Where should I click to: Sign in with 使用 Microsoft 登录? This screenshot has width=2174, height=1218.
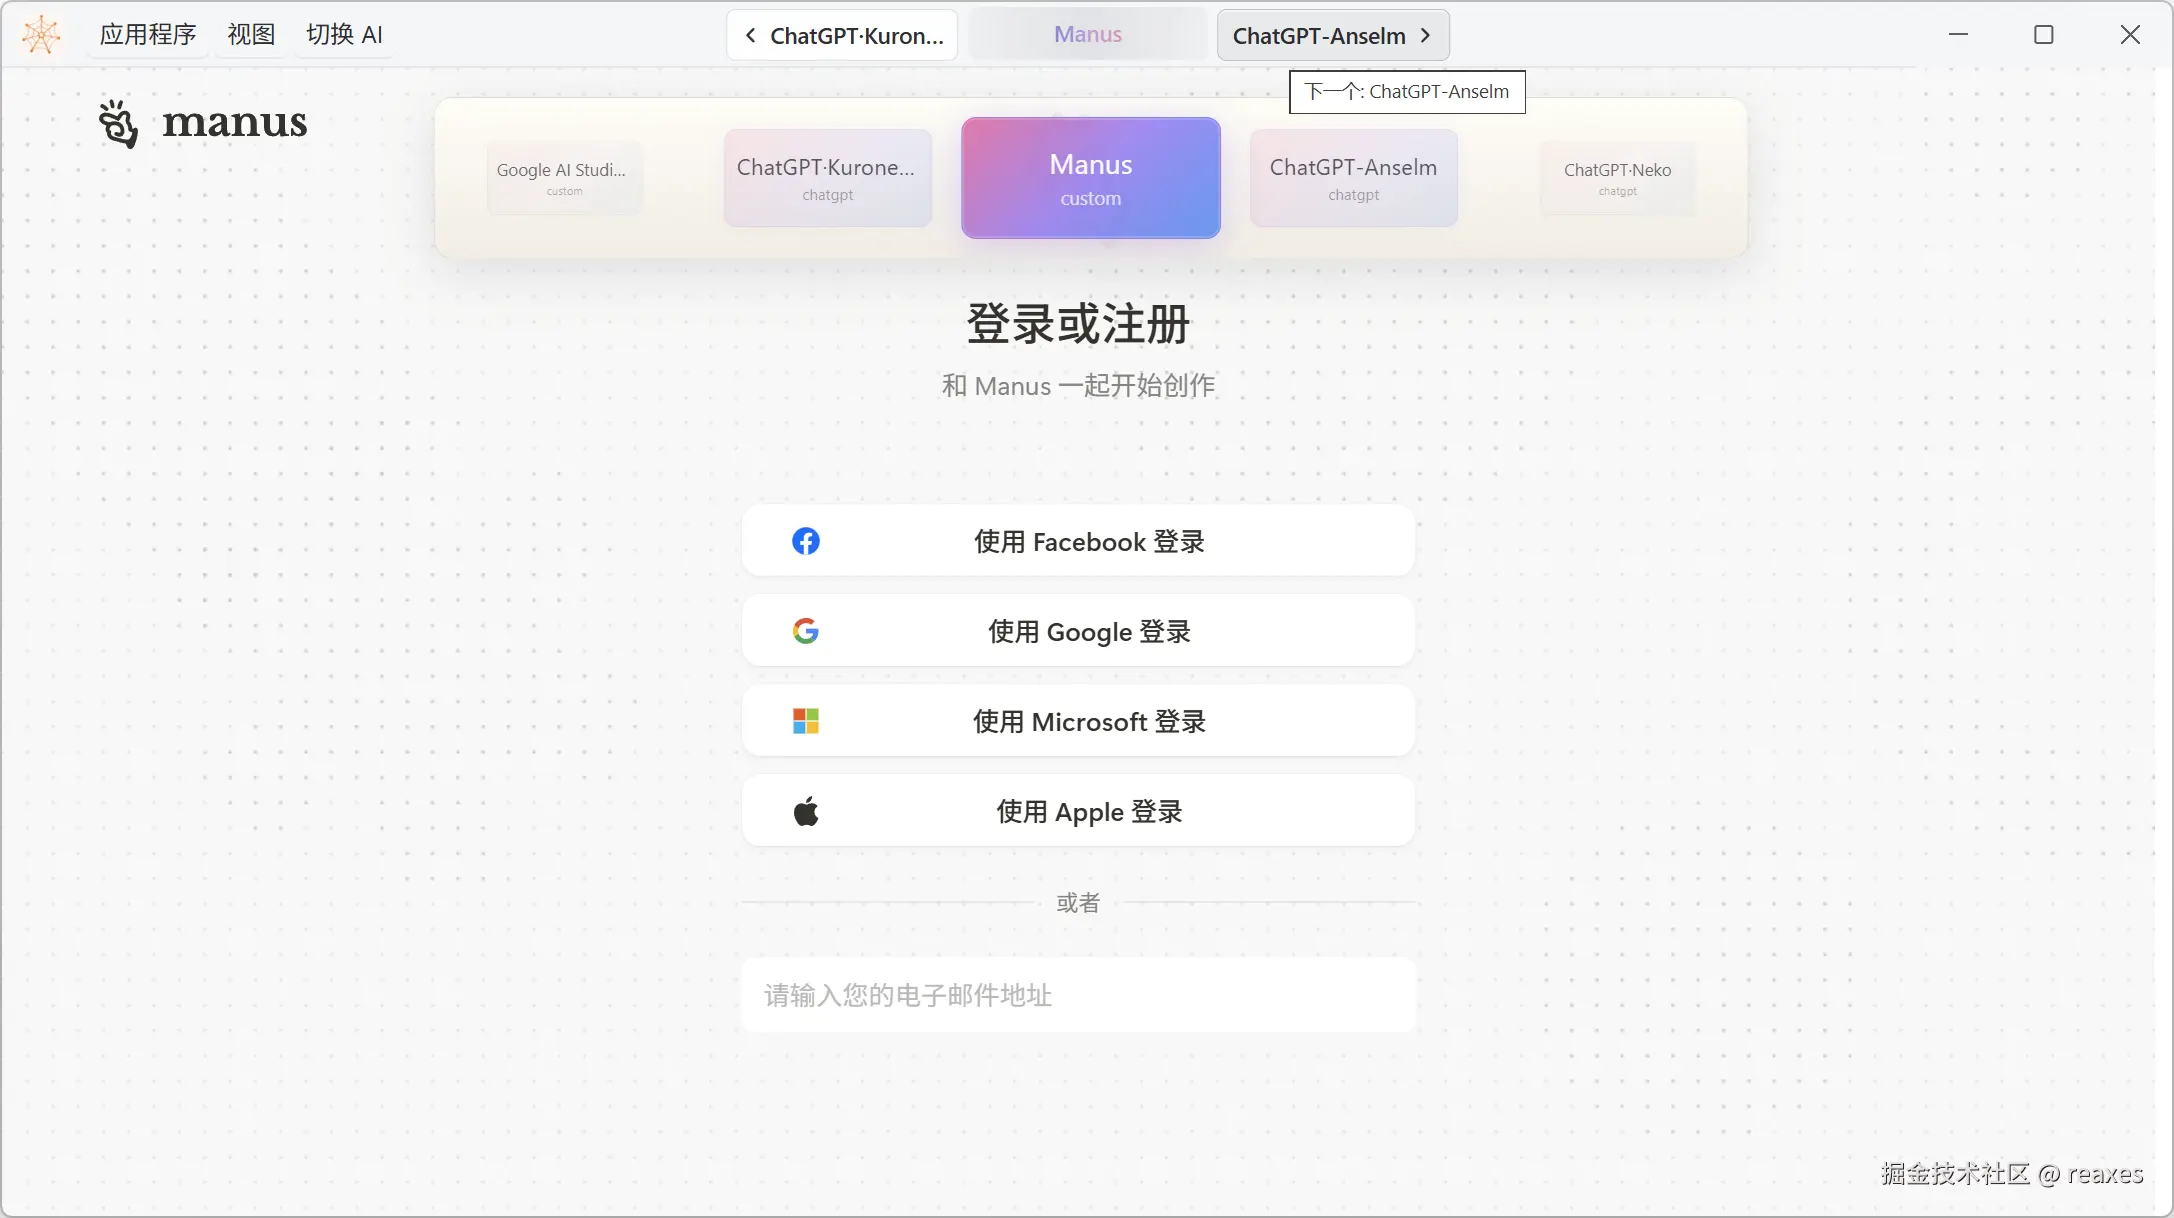tap(1078, 721)
